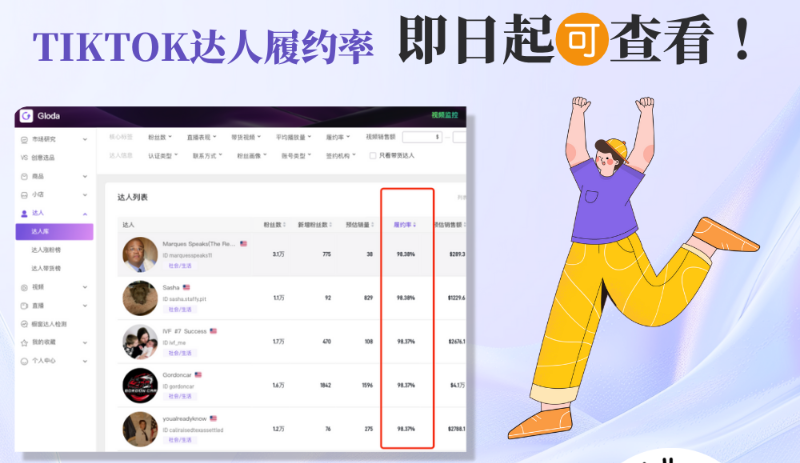Open the 认证类型 filter dropdown
Viewport: 800px width, 463px height.
pos(163,156)
